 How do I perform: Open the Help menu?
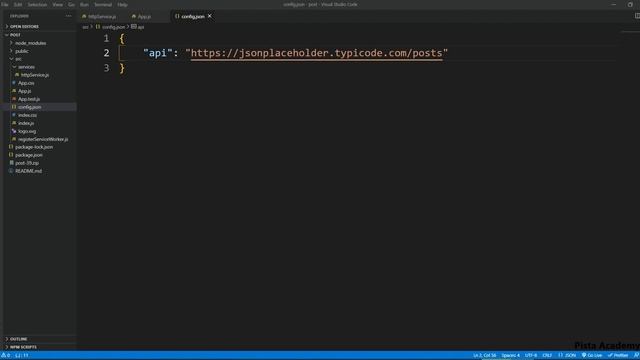click(x=122, y=4)
